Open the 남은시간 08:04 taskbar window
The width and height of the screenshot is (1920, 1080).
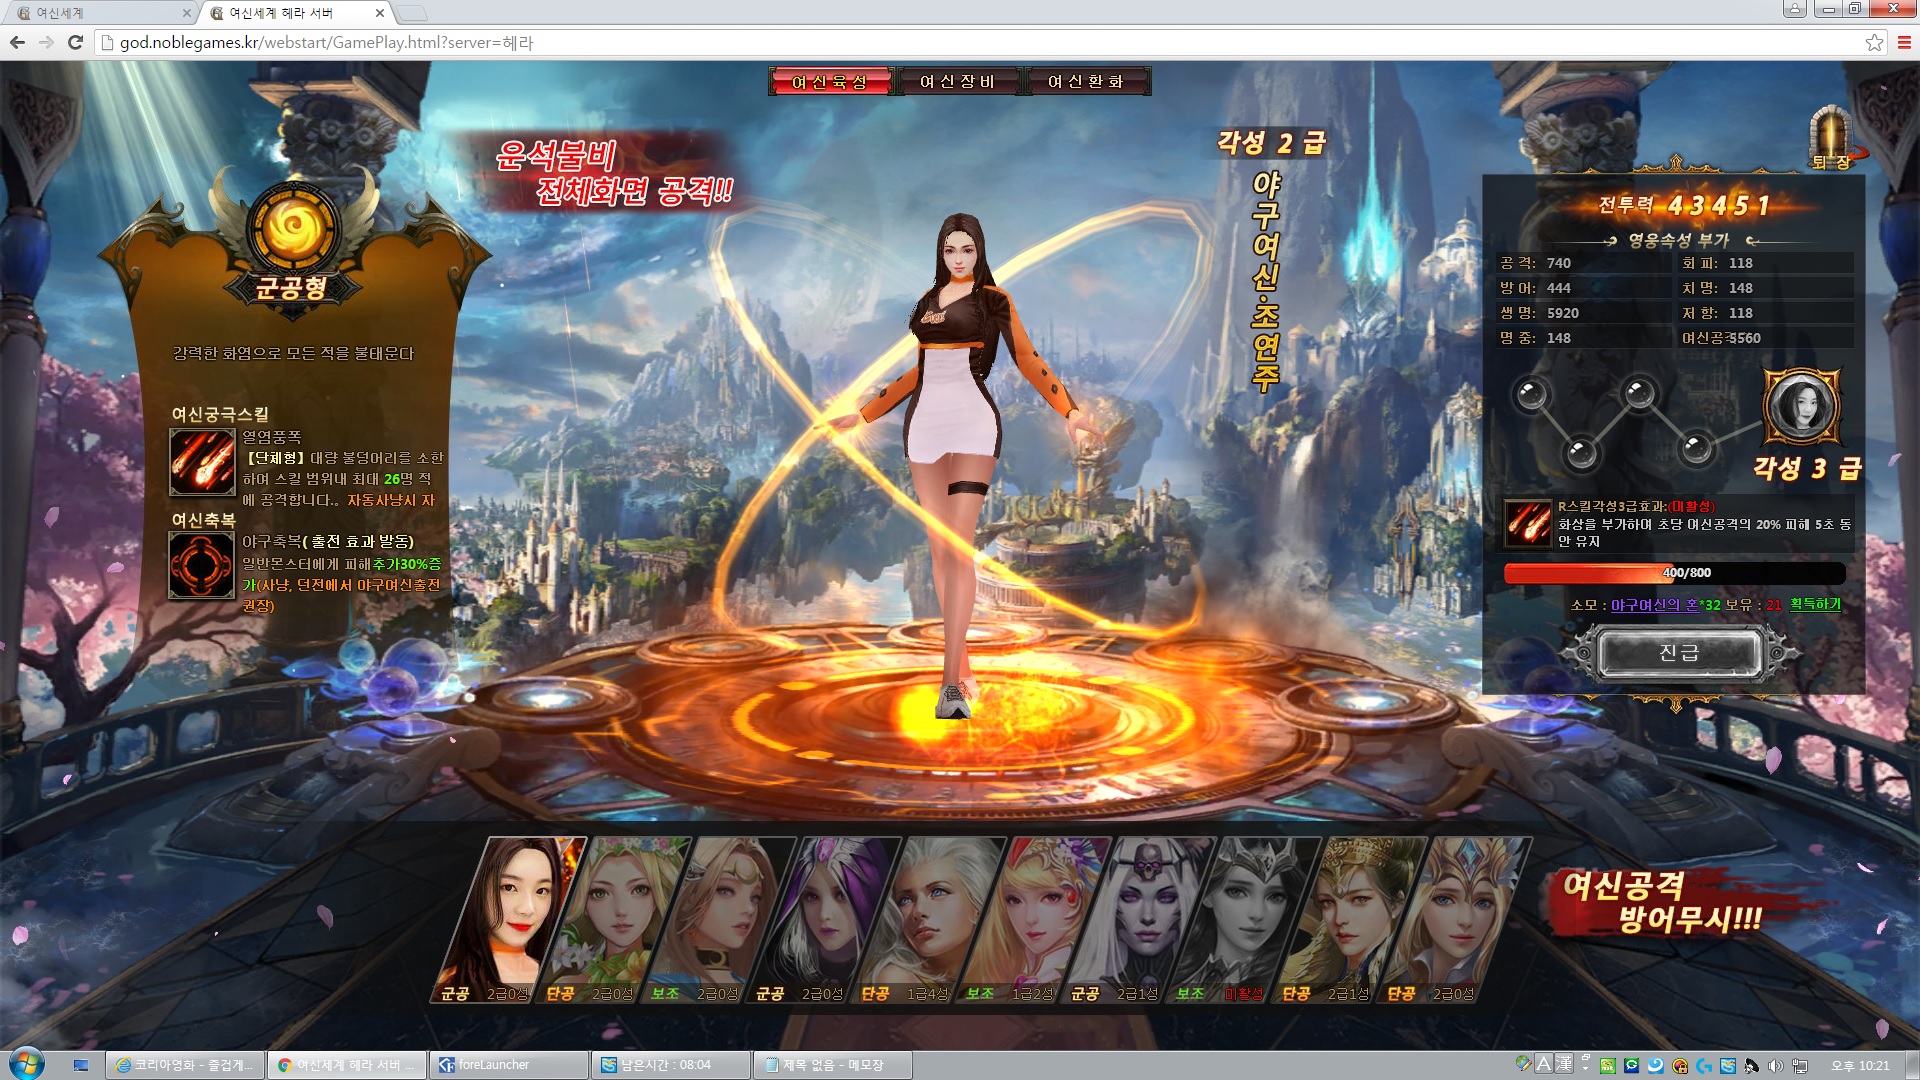click(671, 1065)
